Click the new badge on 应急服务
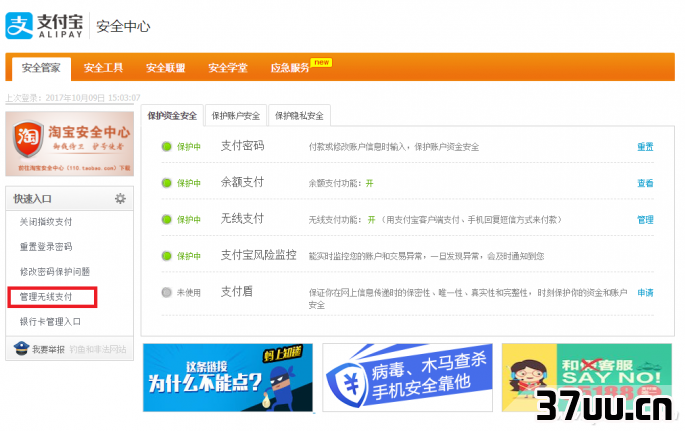Viewport: 685px width, 431px height. coord(322,62)
